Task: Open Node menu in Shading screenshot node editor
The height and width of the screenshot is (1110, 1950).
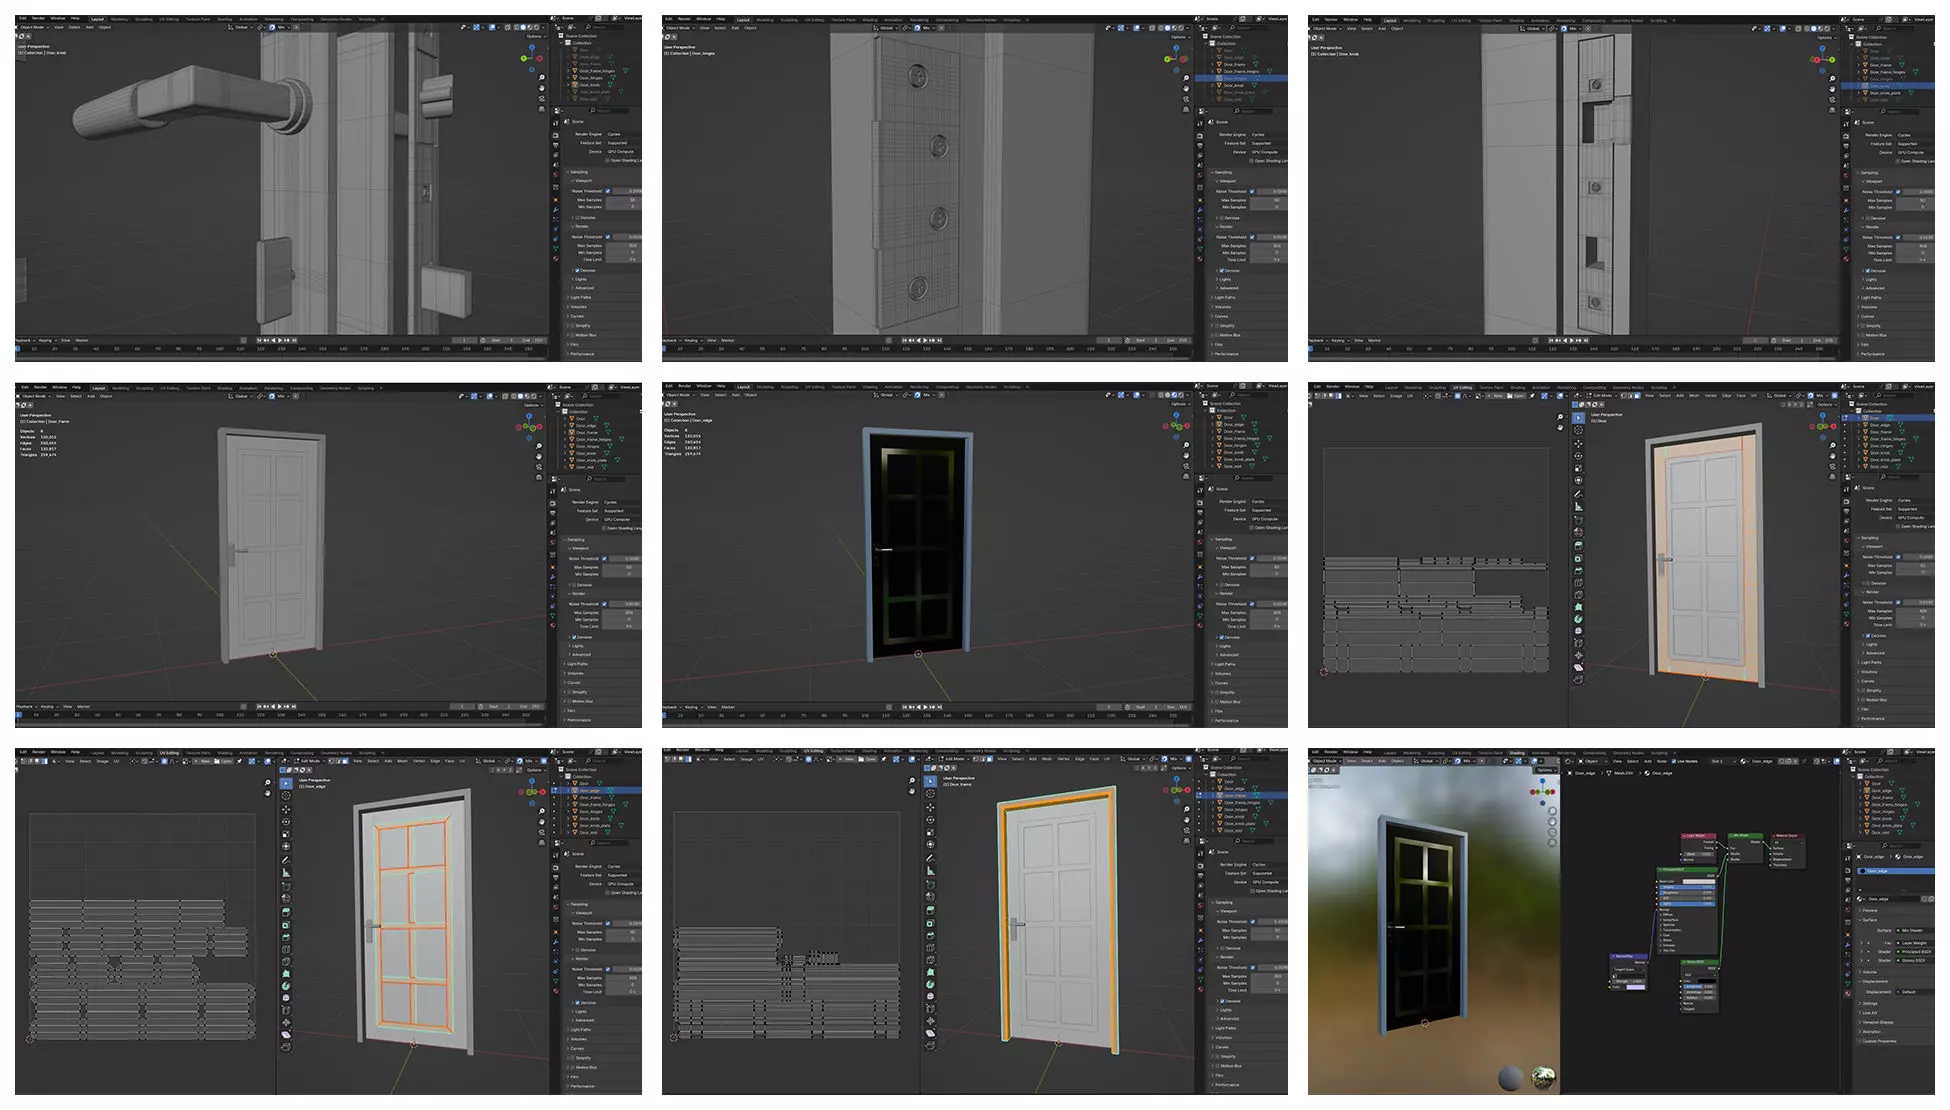Action: click(1661, 761)
